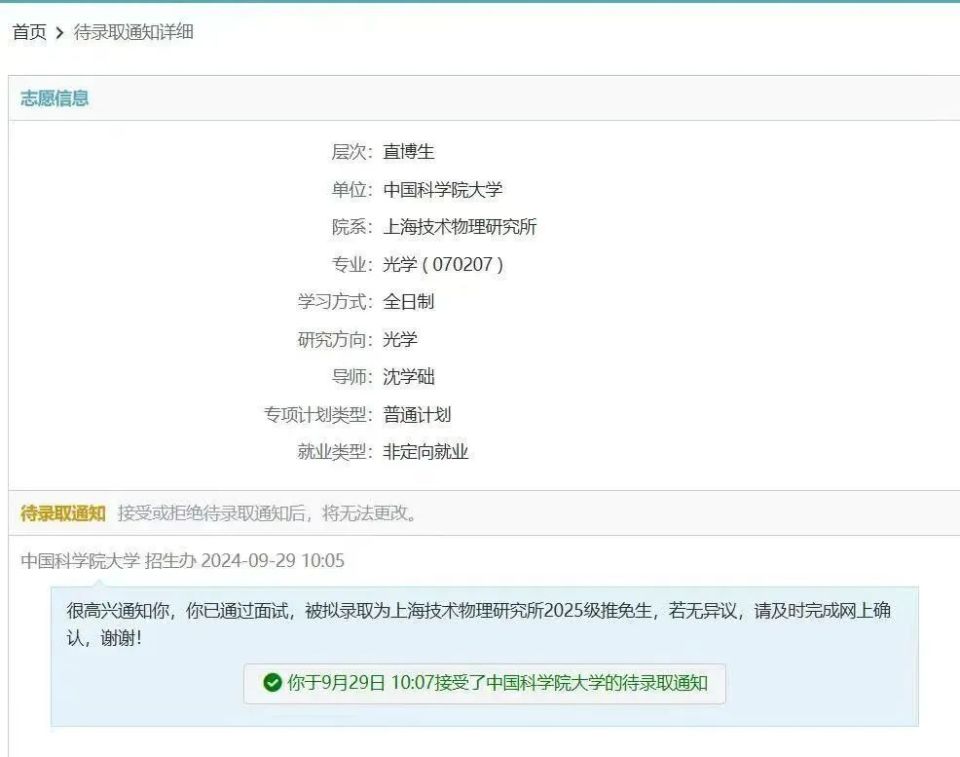Select the 院系 label
Screen dimensions: 960x757
pos(352,227)
